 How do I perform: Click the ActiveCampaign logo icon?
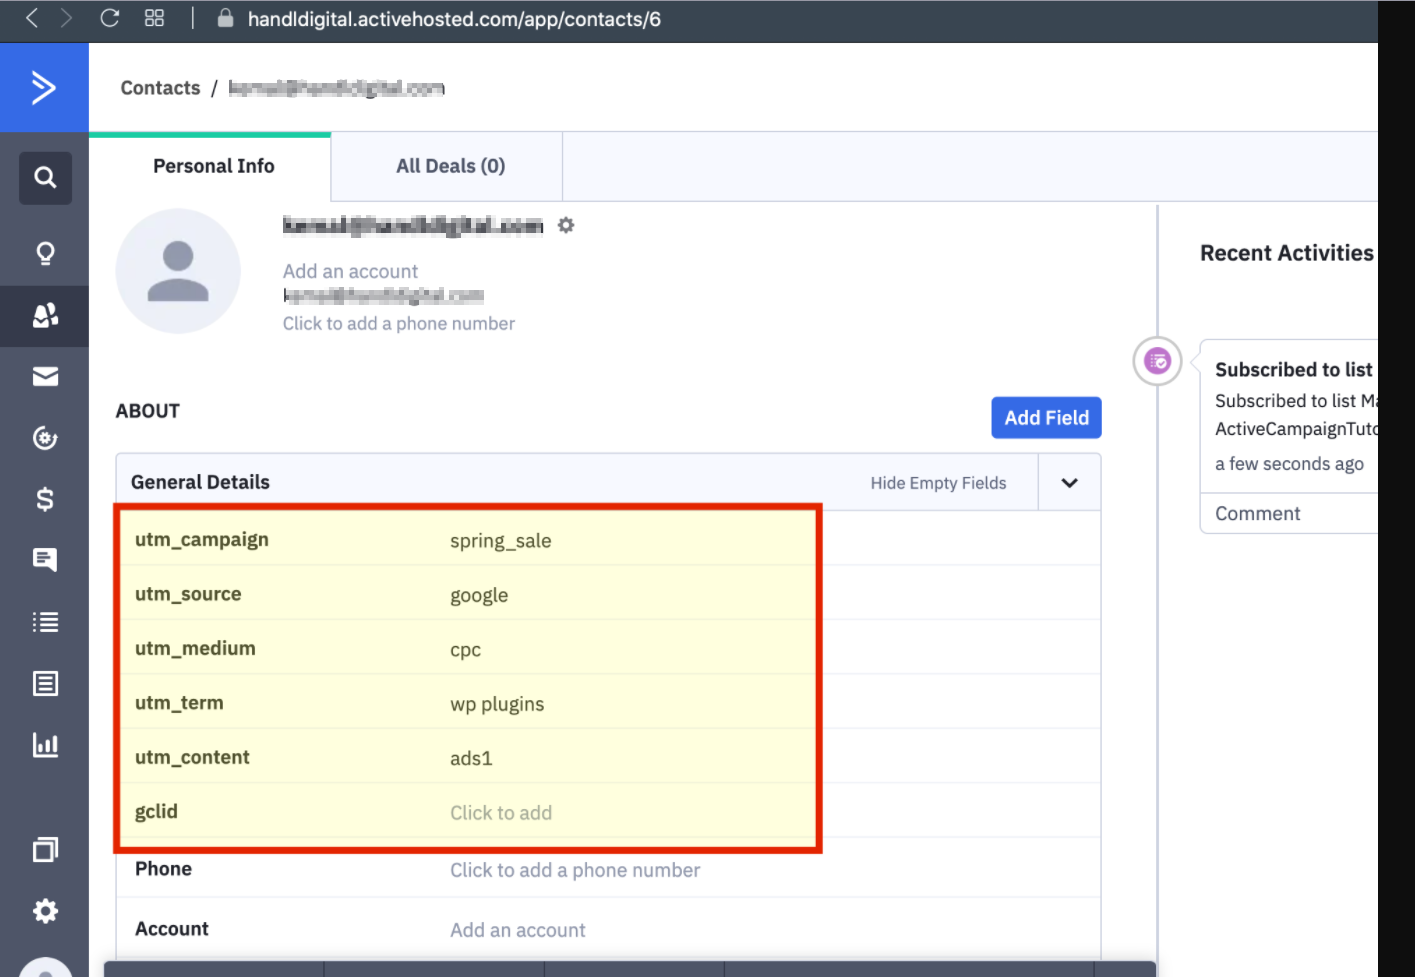point(43,88)
